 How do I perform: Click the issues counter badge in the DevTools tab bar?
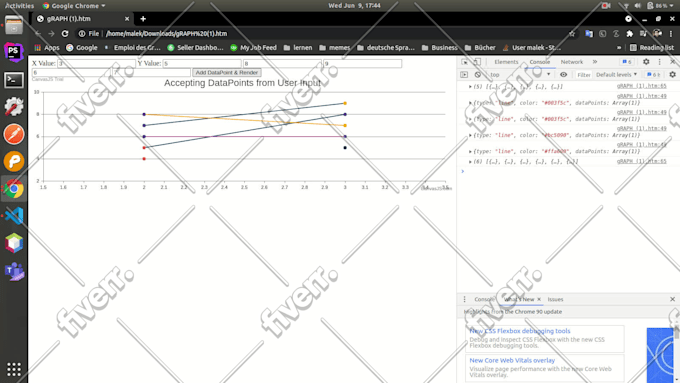pyautogui.click(x=627, y=62)
